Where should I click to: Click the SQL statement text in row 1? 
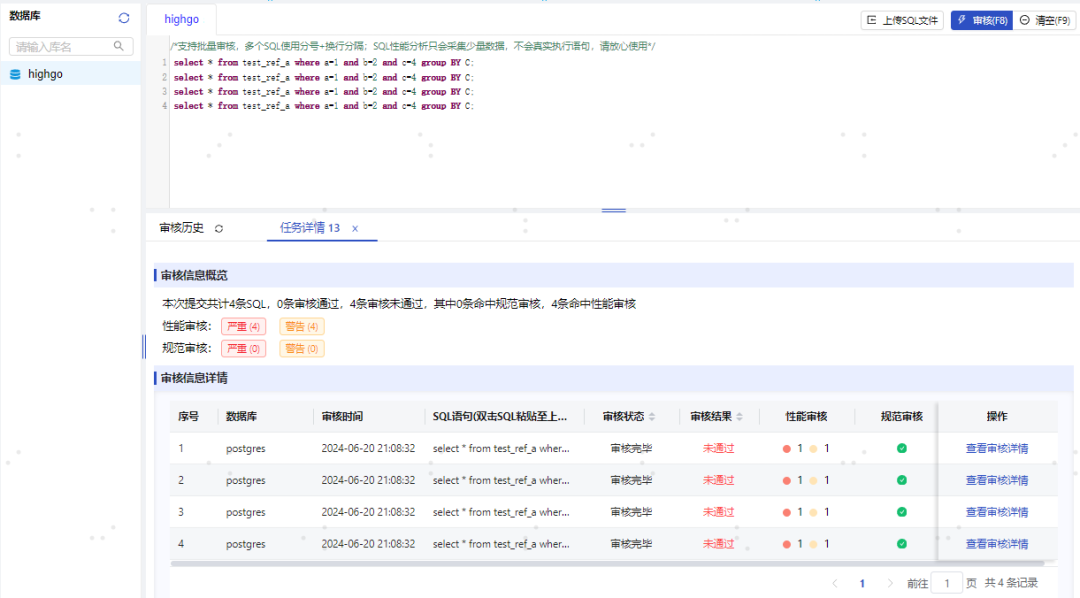(501, 448)
